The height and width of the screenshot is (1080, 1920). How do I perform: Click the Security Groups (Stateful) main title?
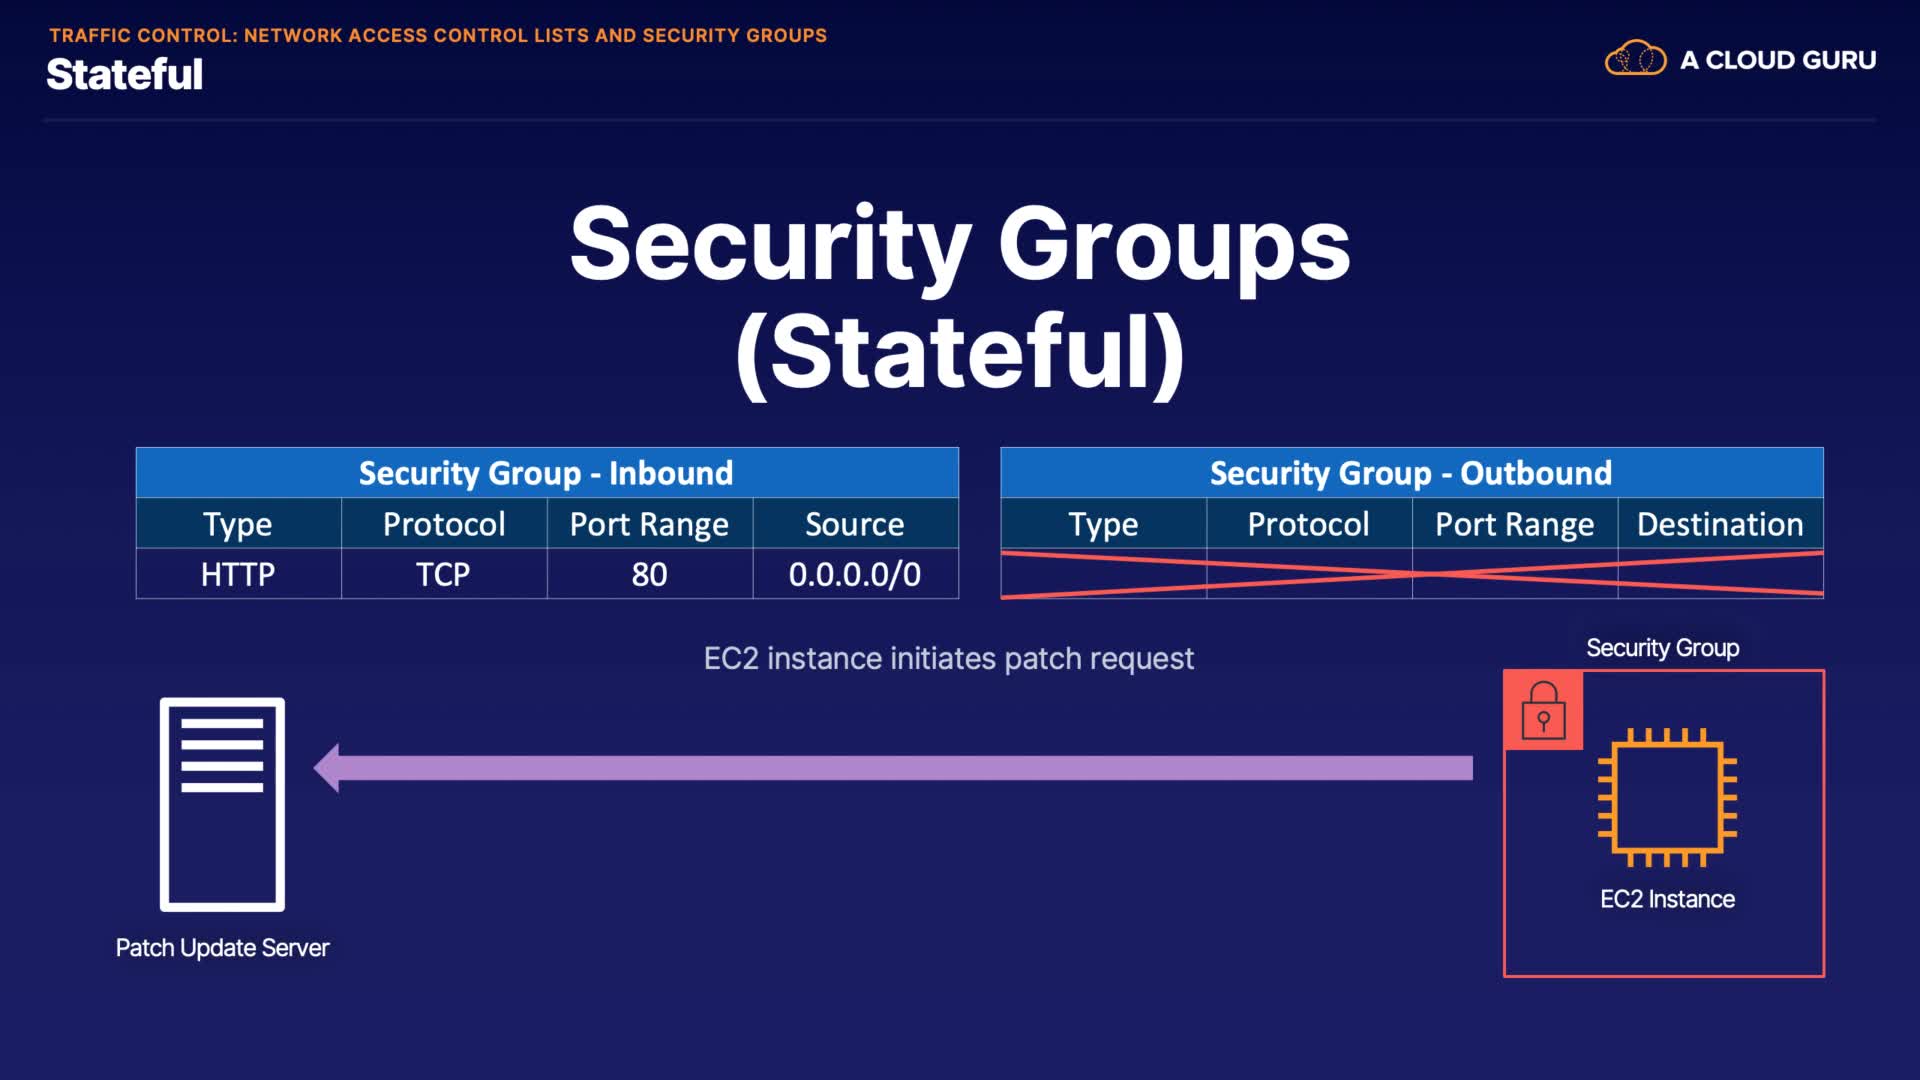pyautogui.click(x=960, y=297)
